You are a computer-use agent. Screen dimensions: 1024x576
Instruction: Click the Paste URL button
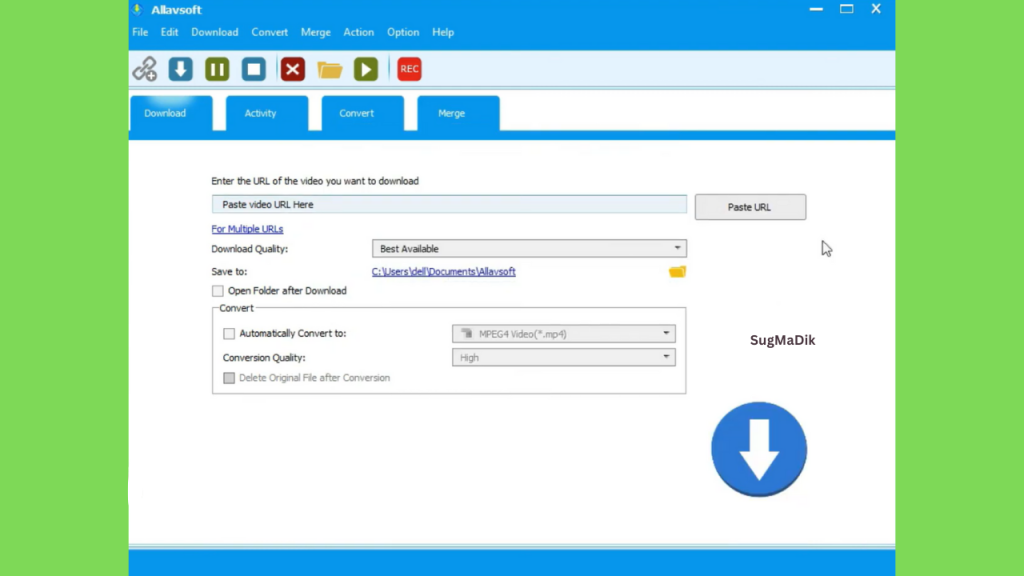(750, 207)
